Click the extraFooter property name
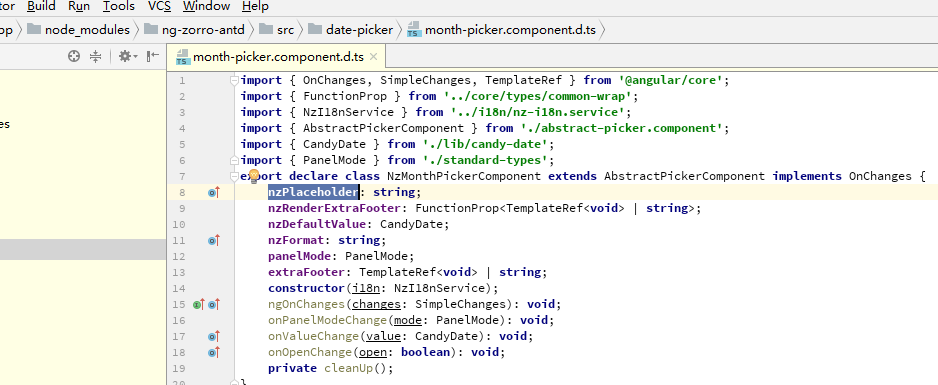 click(x=306, y=272)
